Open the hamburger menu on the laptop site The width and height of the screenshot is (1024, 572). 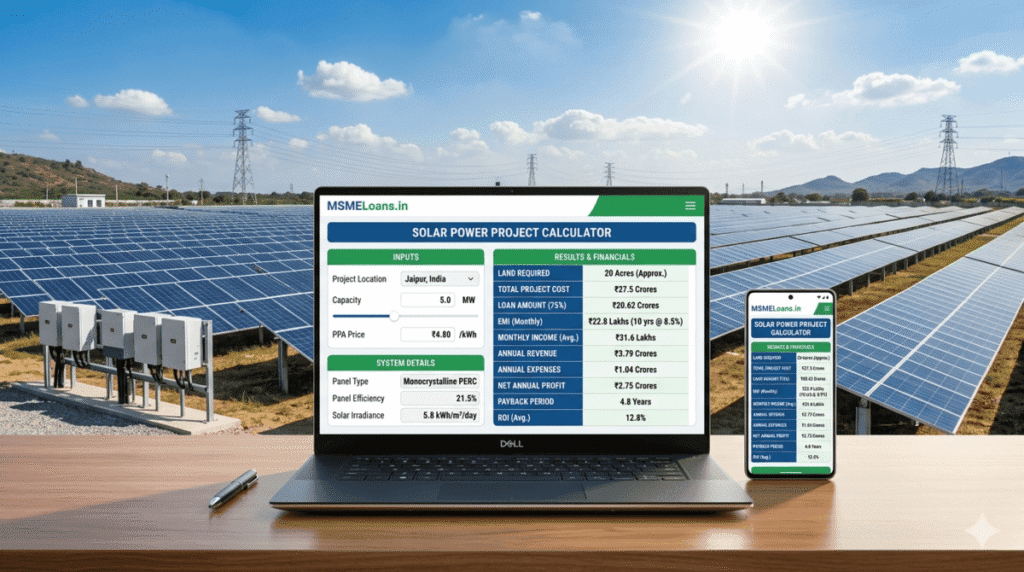tap(690, 206)
